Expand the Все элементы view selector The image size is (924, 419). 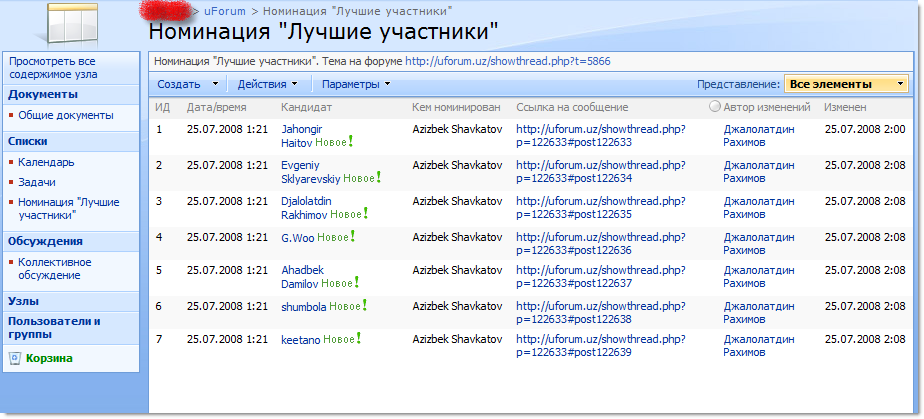coord(846,84)
